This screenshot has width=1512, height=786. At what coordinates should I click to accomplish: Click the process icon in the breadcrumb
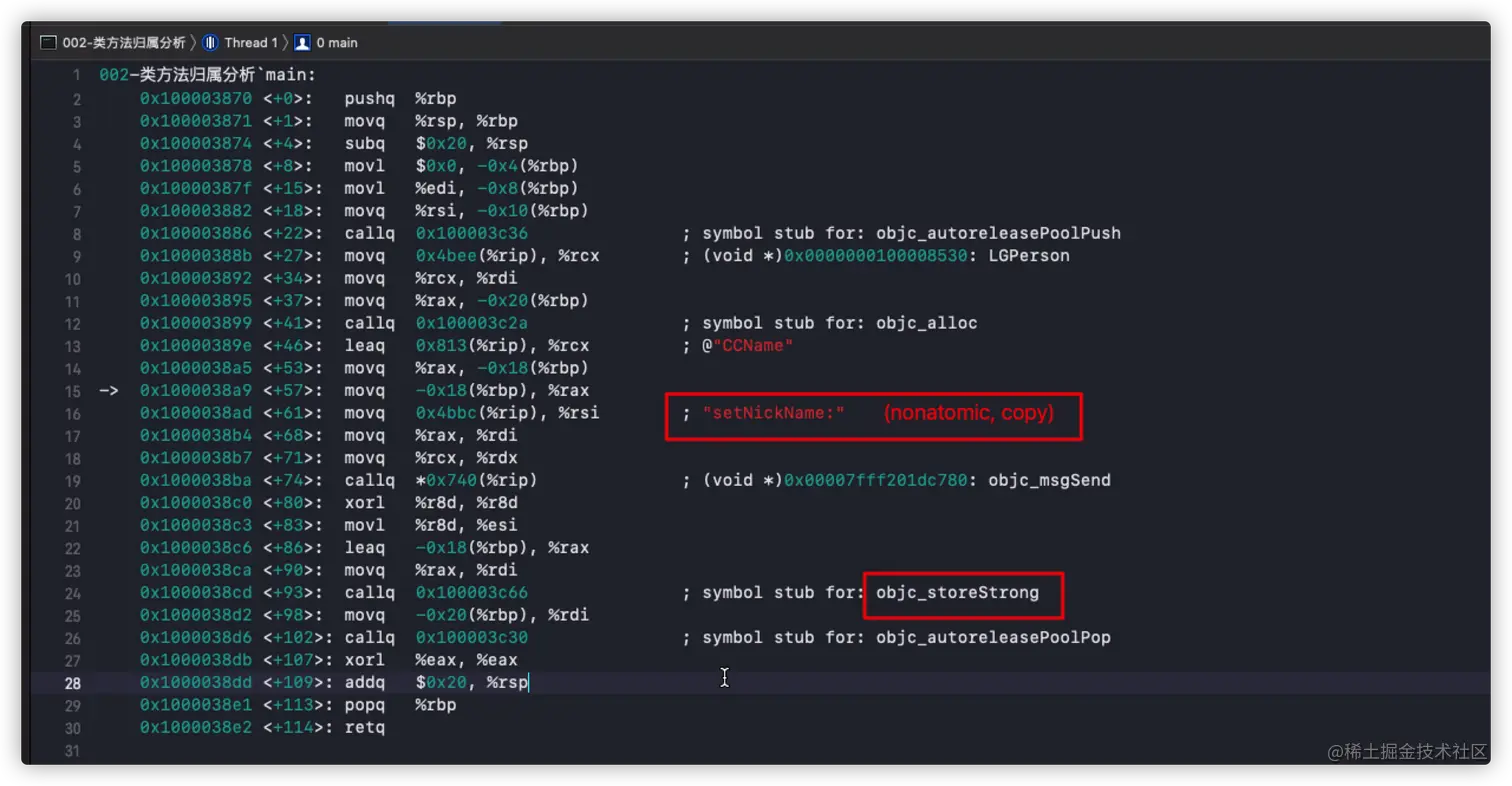coord(48,43)
